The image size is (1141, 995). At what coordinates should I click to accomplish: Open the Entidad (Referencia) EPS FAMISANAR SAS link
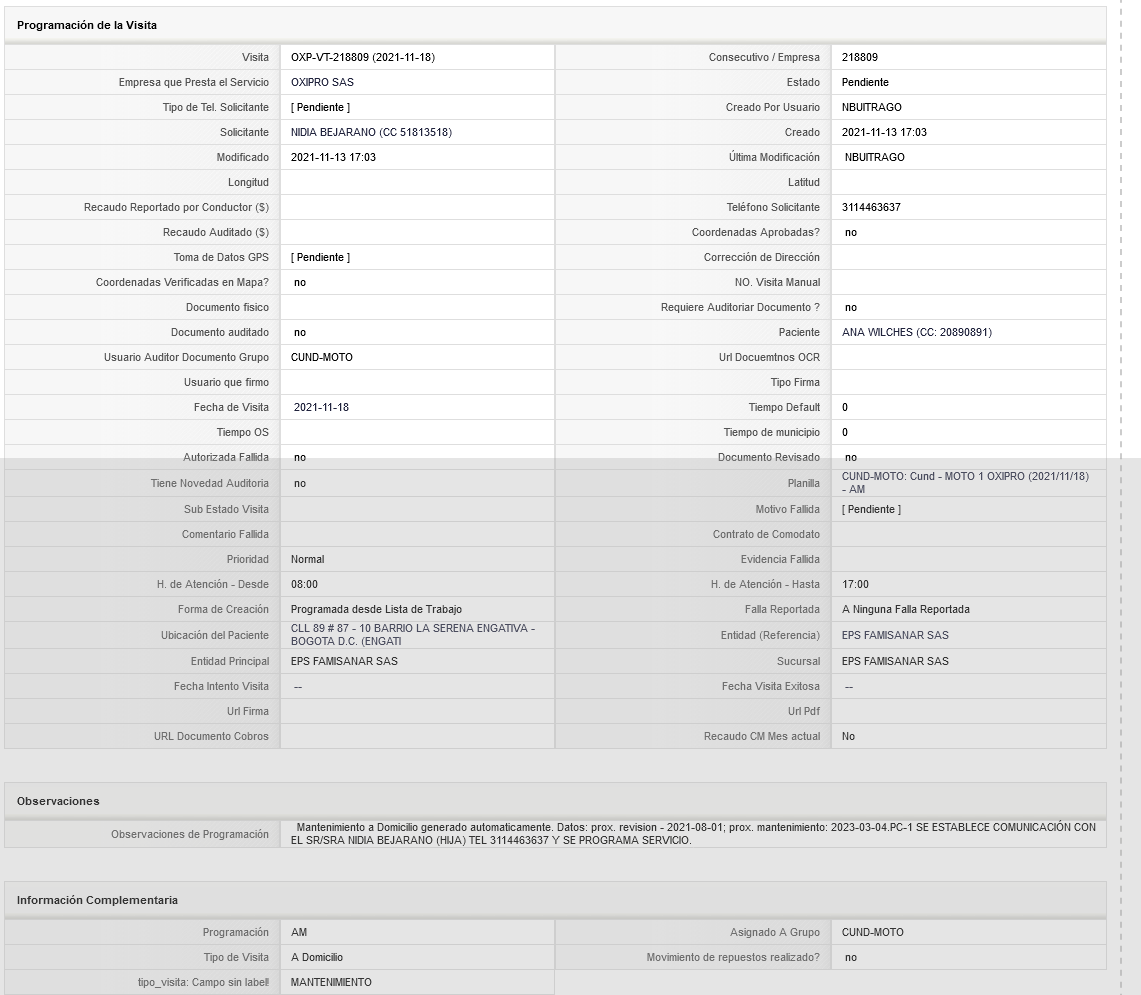pos(895,635)
